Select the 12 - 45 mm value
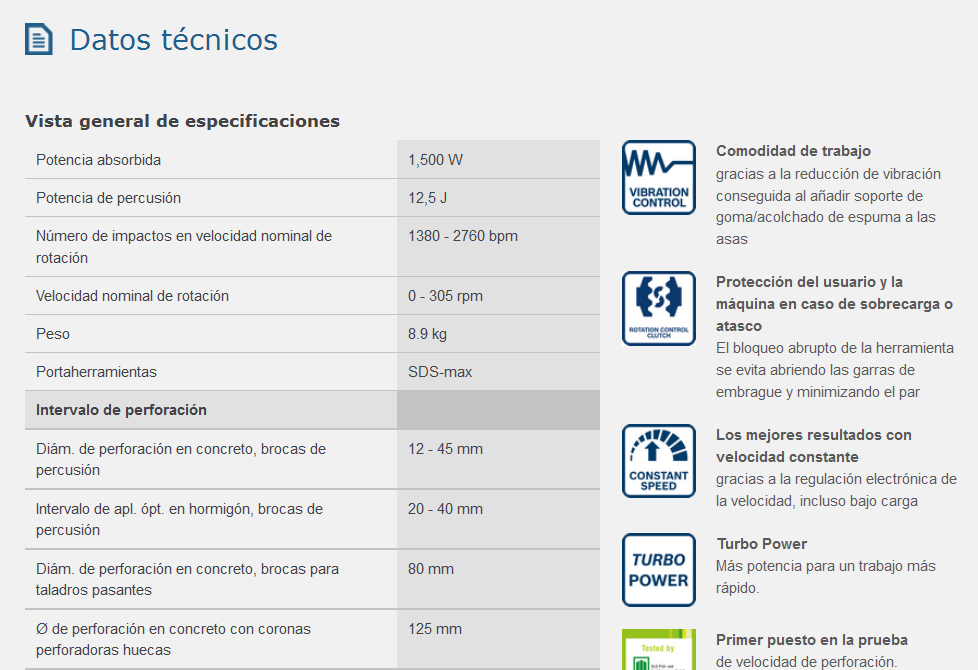Viewport: 978px width, 670px height. coord(445,449)
